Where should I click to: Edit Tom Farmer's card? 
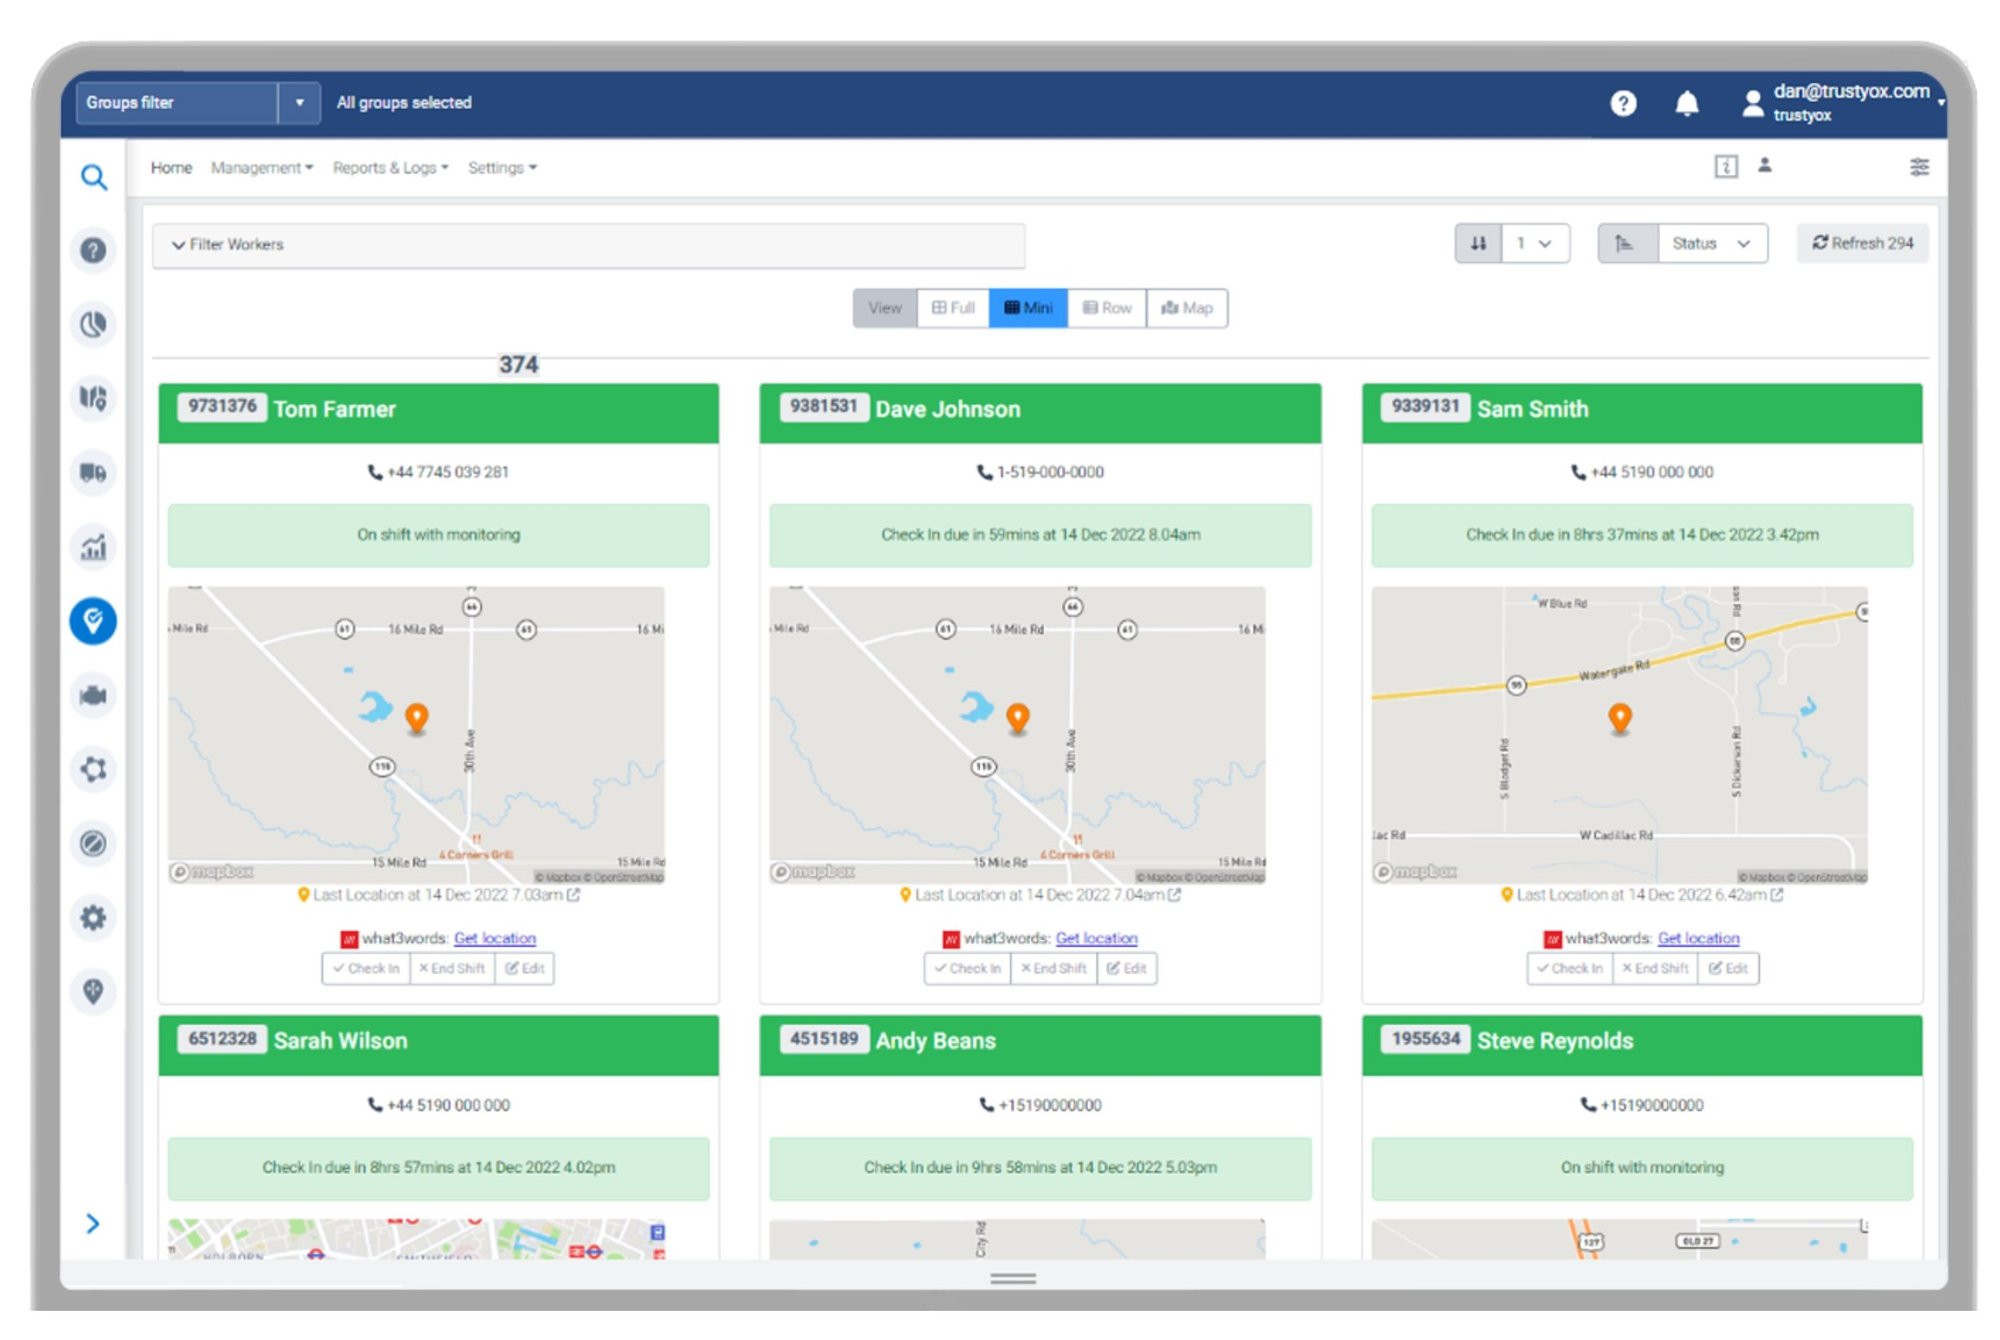[525, 968]
